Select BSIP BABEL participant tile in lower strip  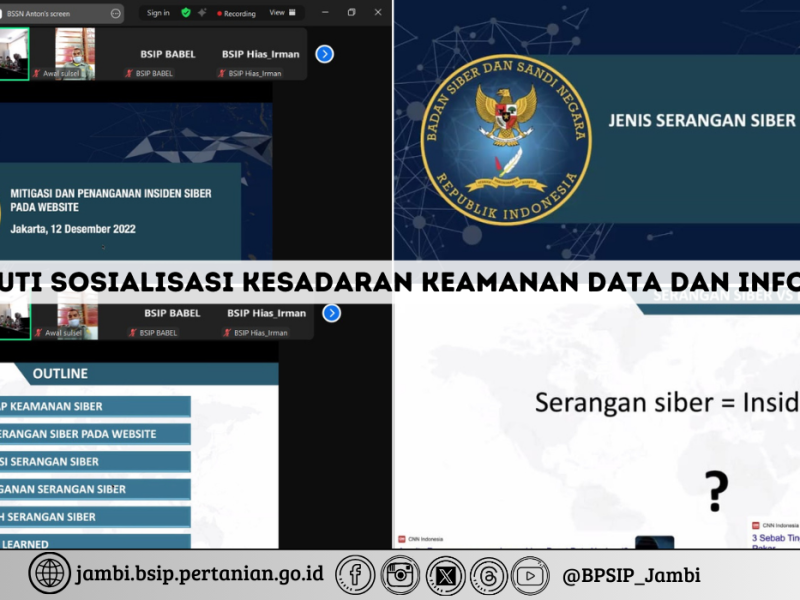point(172,322)
